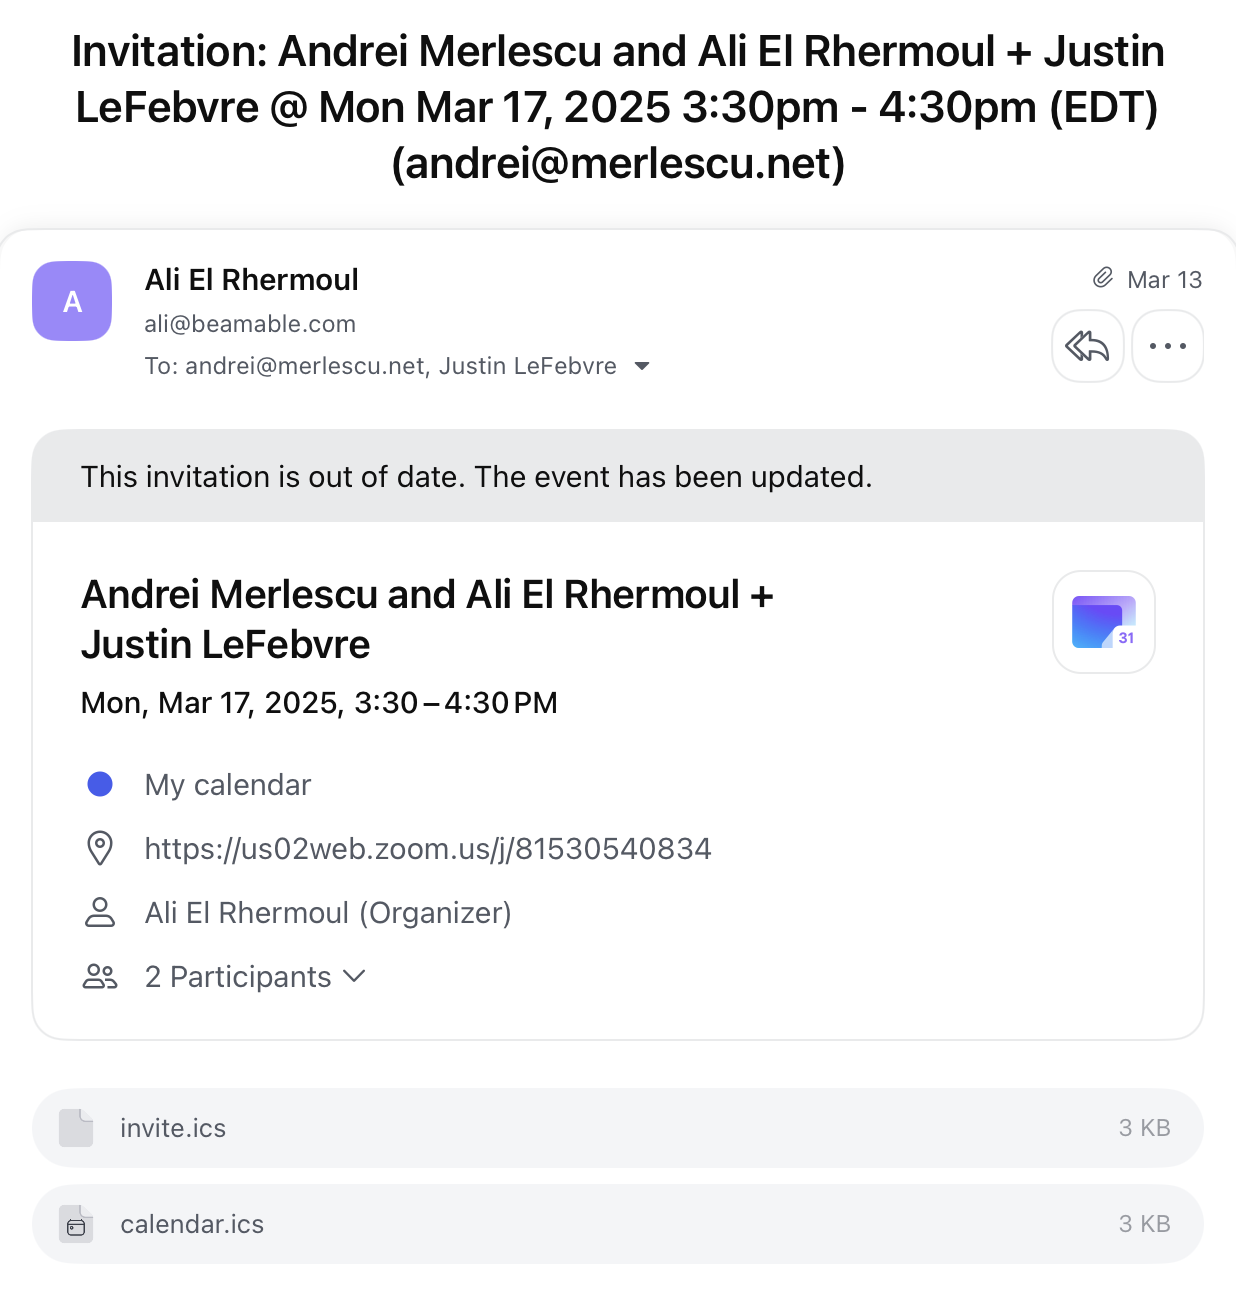Open the calendar app icon in invite card
This screenshot has height=1304, width=1236.
tap(1103, 622)
